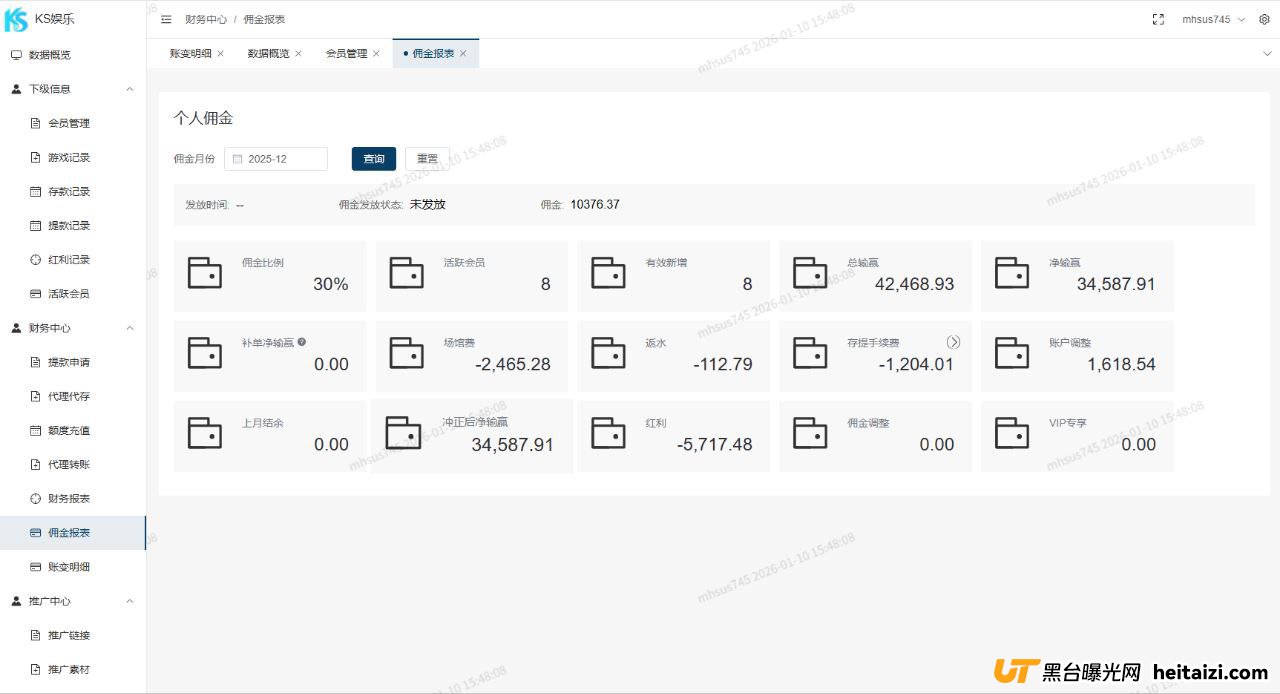Click the 场馆费 wallet icon
The width and height of the screenshot is (1280, 694).
tap(407, 353)
